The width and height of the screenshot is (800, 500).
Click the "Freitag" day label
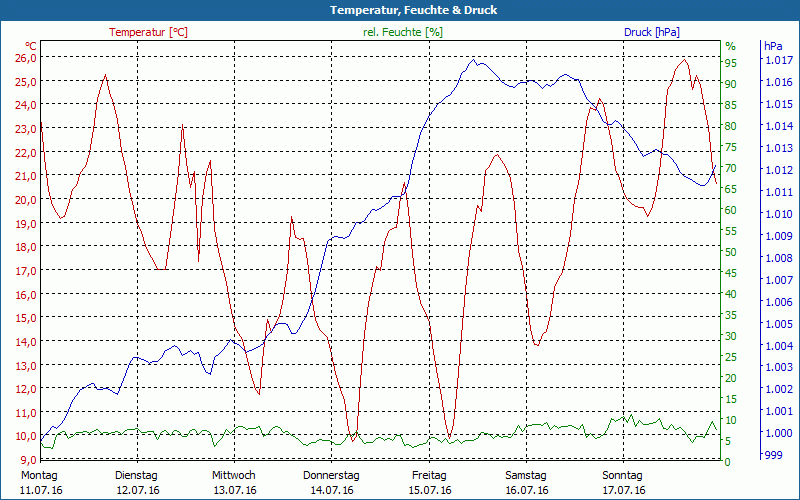point(429,475)
